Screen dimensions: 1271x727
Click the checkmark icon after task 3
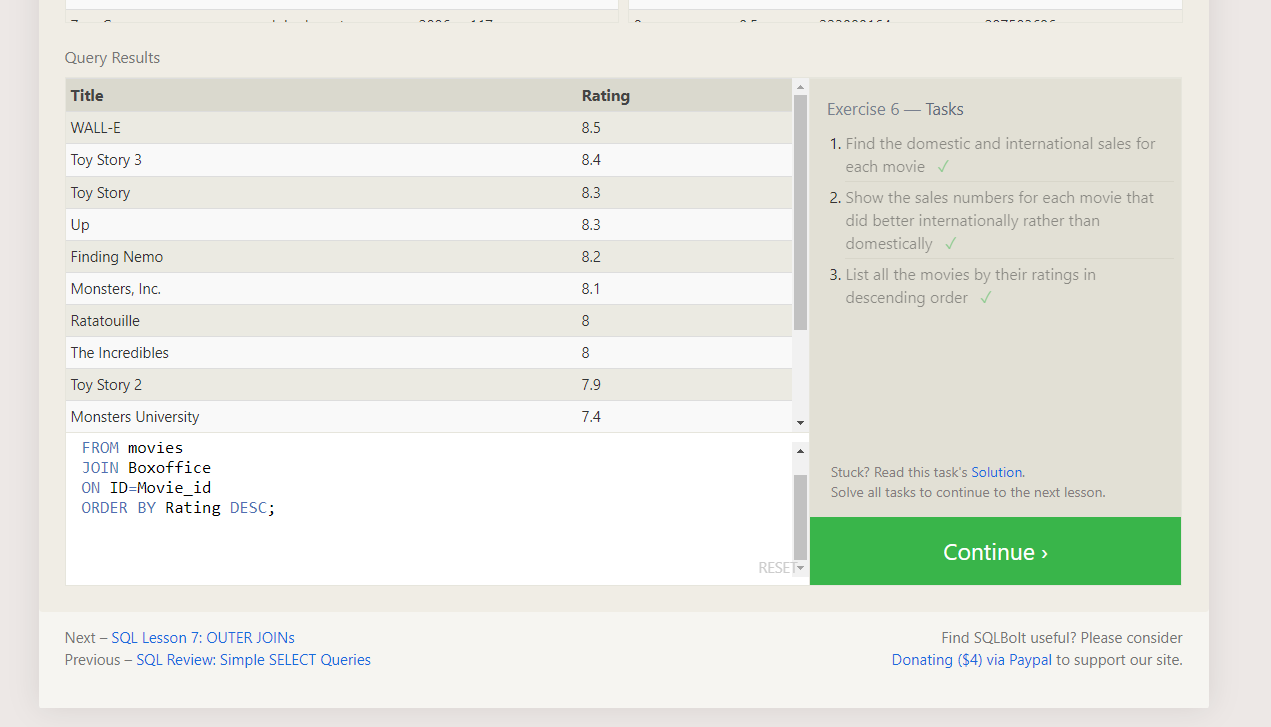pyautogui.click(x=986, y=298)
